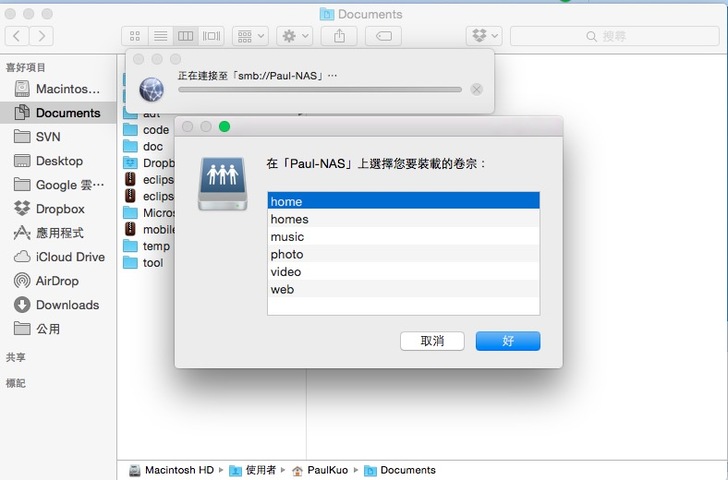Select the video volume
Image resolution: width=728 pixels, height=480 pixels.
(403, 272)
